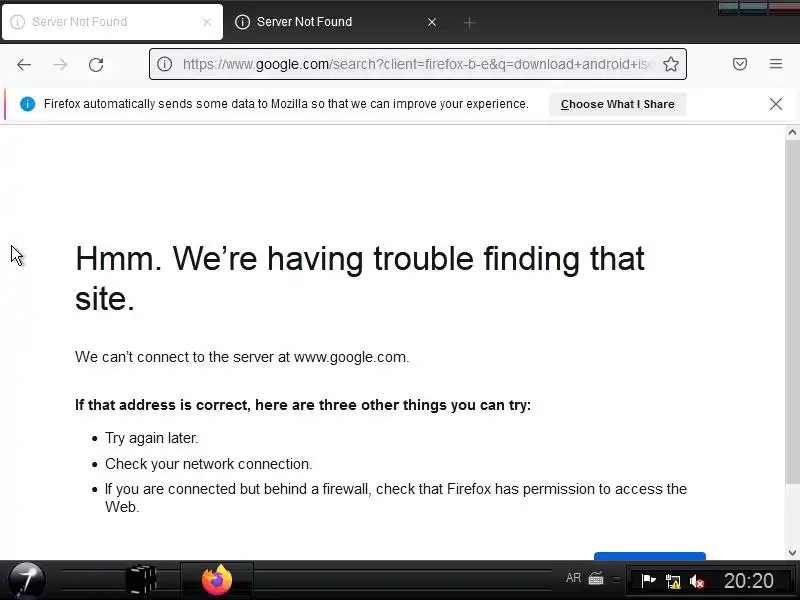
Task: Open the on-screen keyboard tray icon
Action: pyautogui.click(x=596, y=579)
